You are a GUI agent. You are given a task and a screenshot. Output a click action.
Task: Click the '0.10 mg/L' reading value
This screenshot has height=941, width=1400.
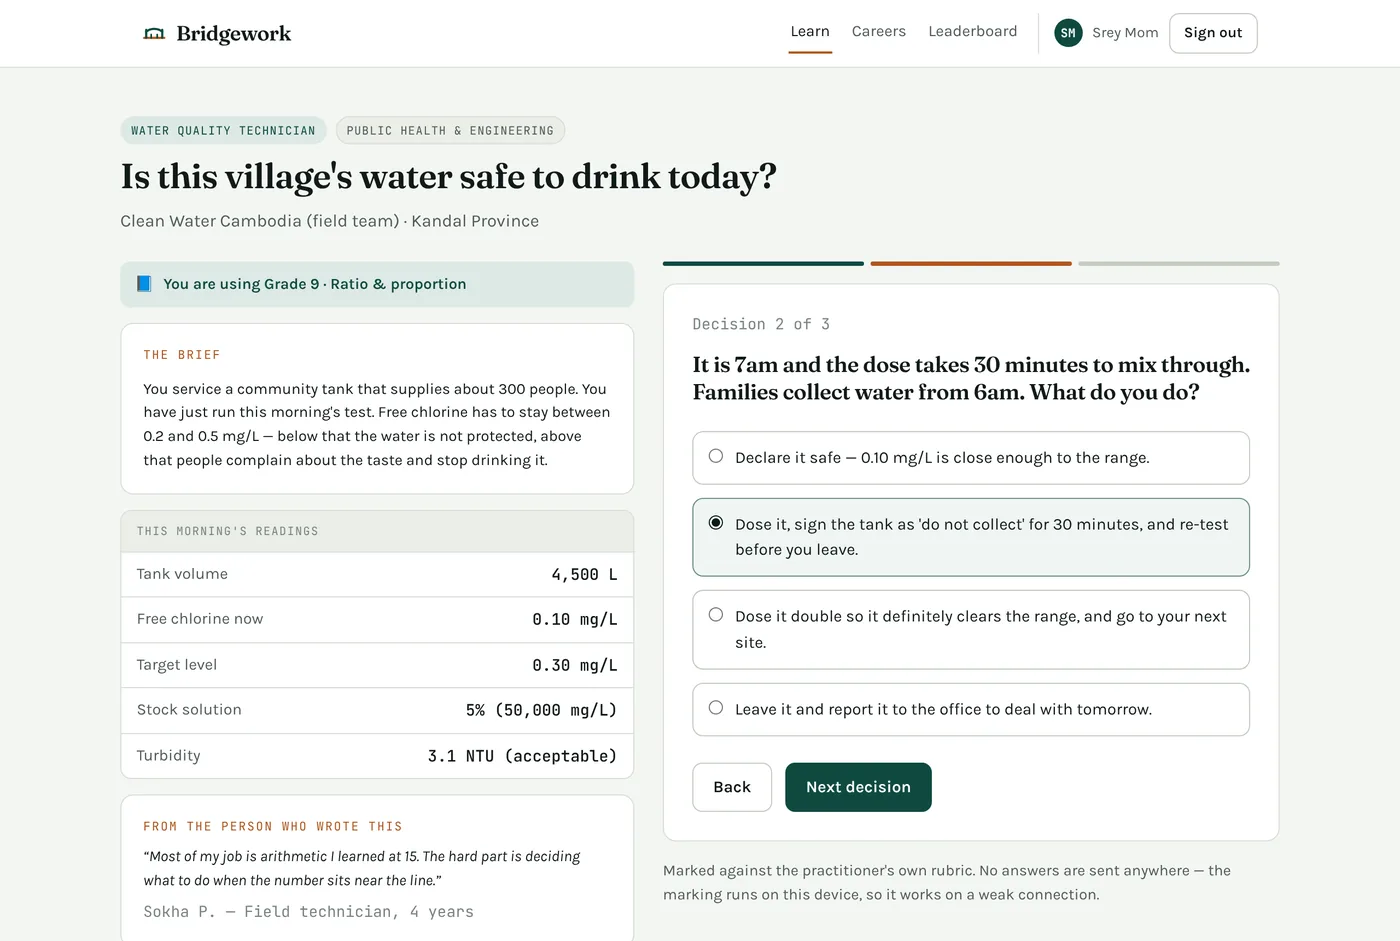(x=575, y=620)
